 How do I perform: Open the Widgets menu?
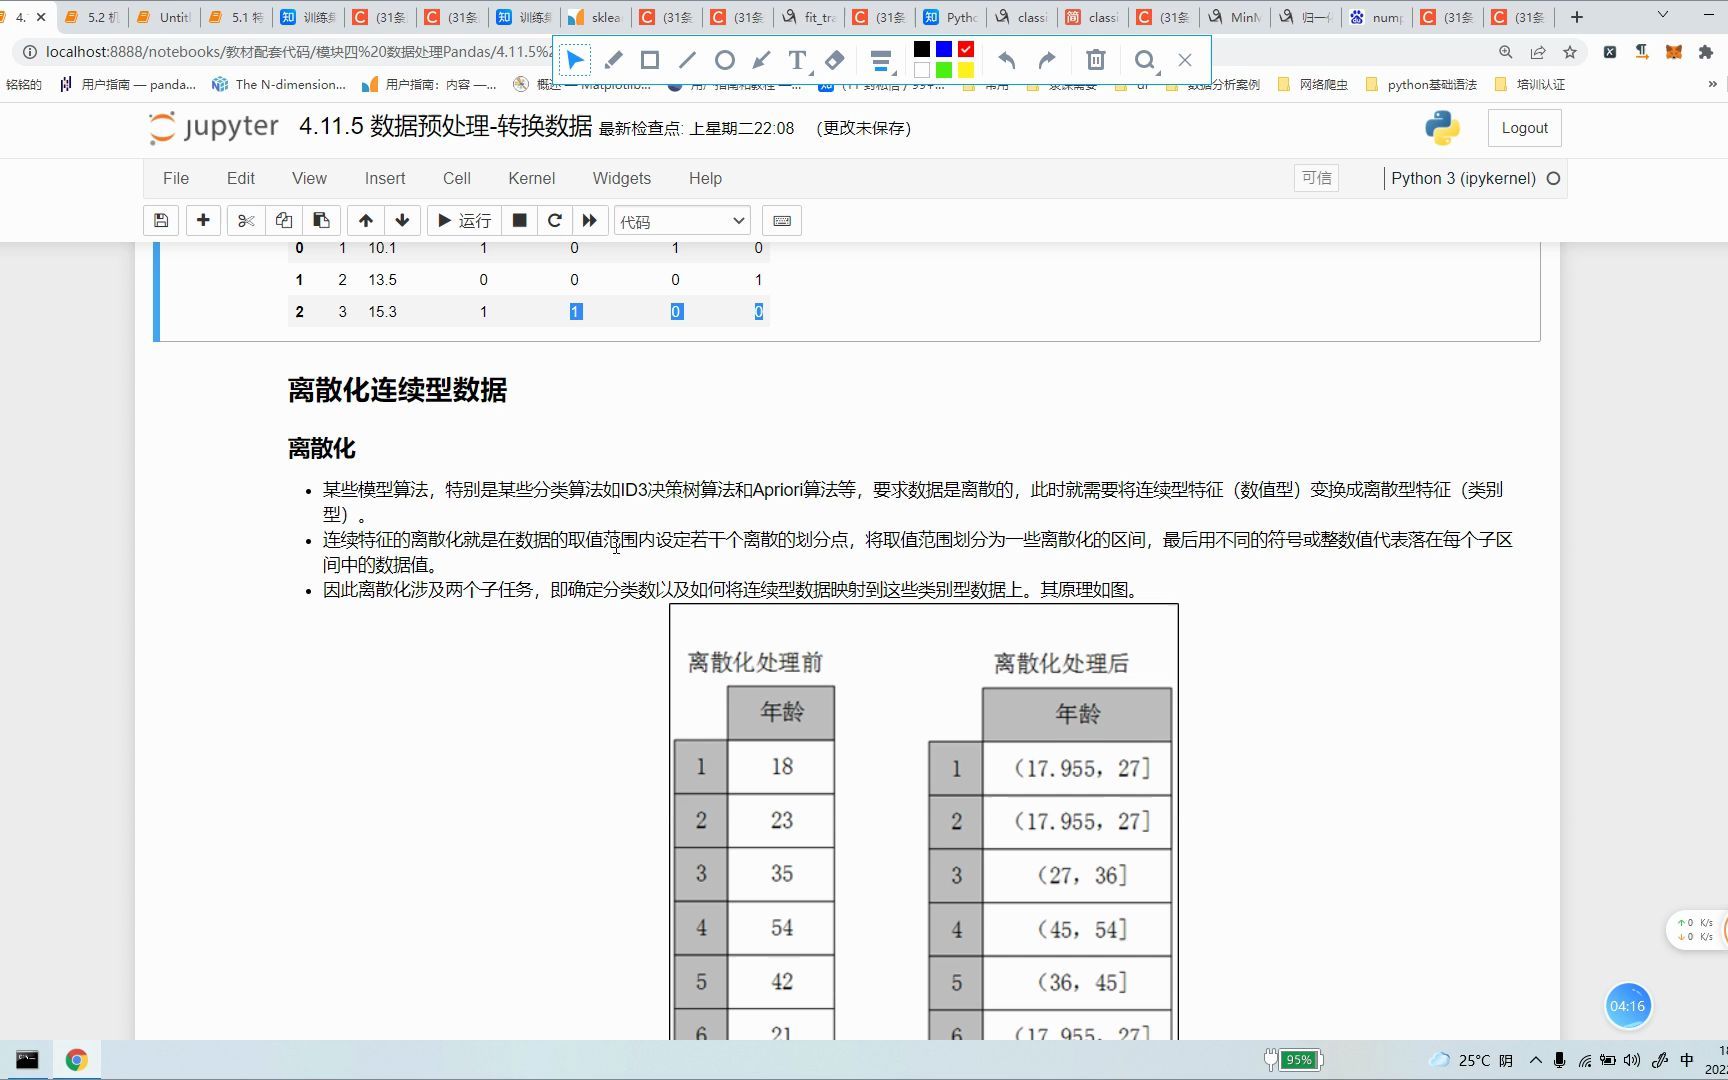pos(621,178)
